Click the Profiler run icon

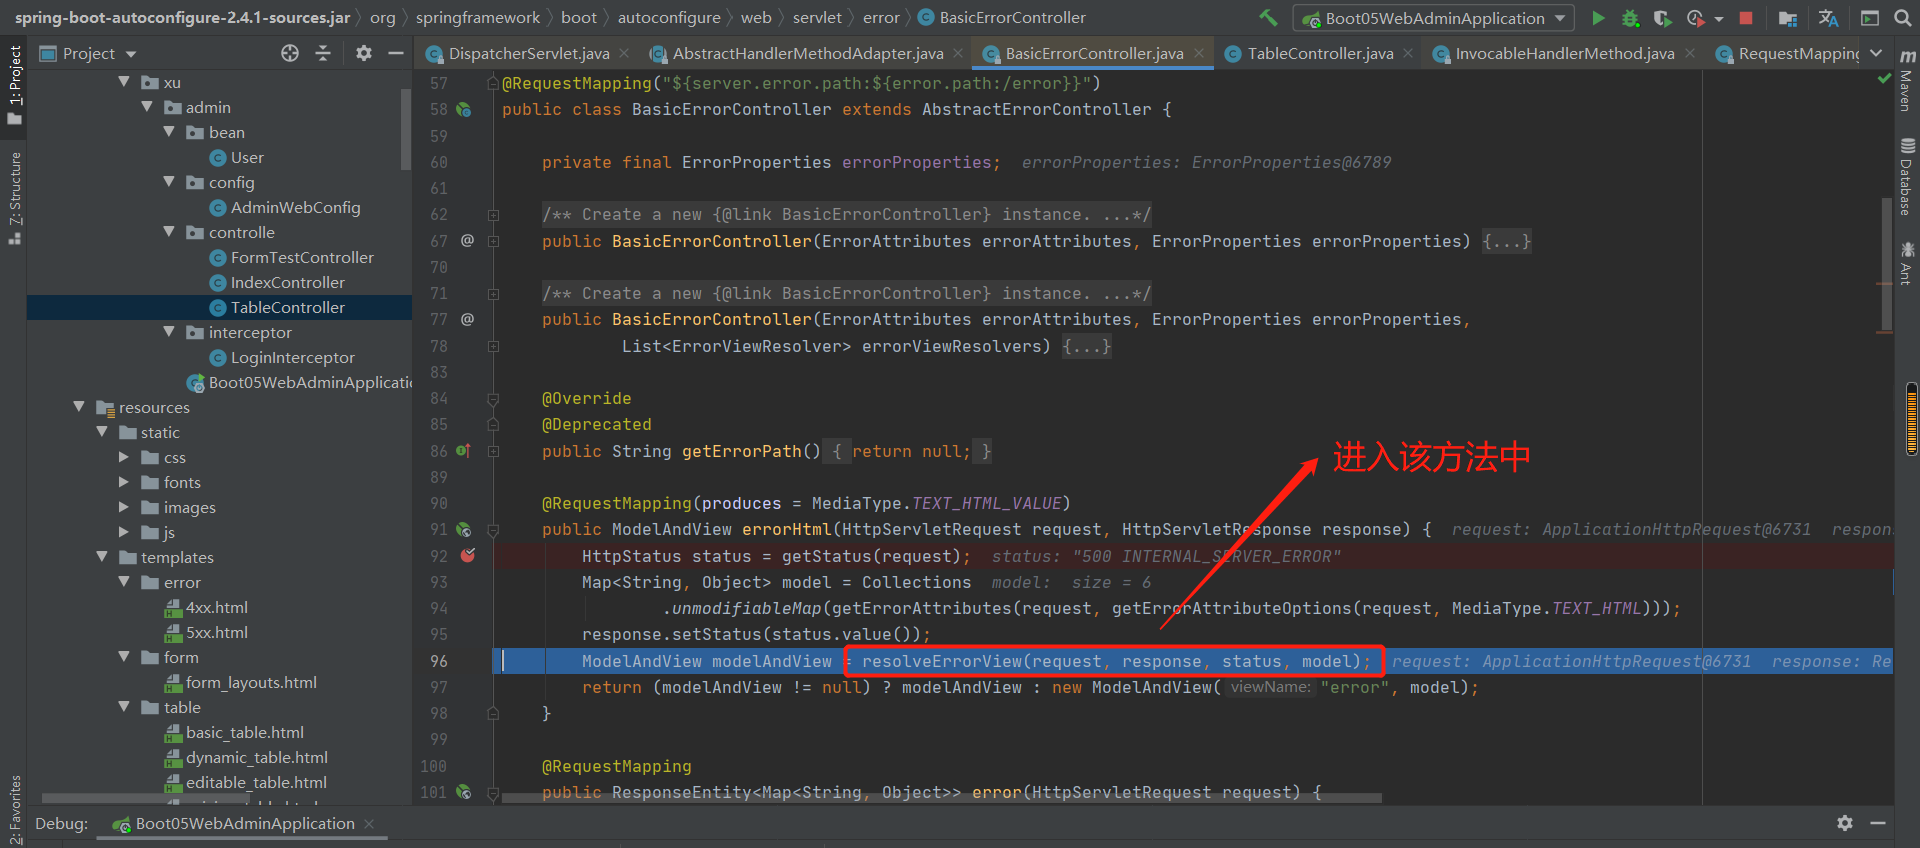coord(1694,18)
